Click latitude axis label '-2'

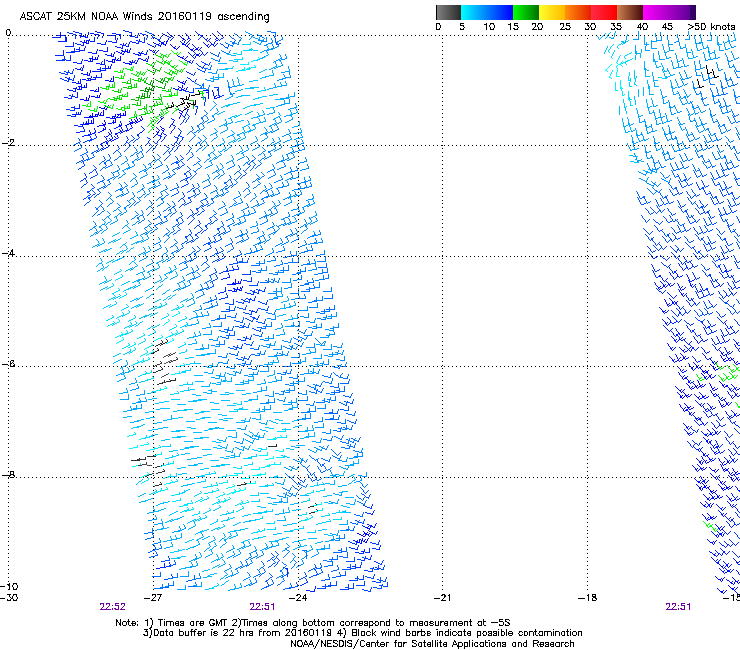coord(8,143)
